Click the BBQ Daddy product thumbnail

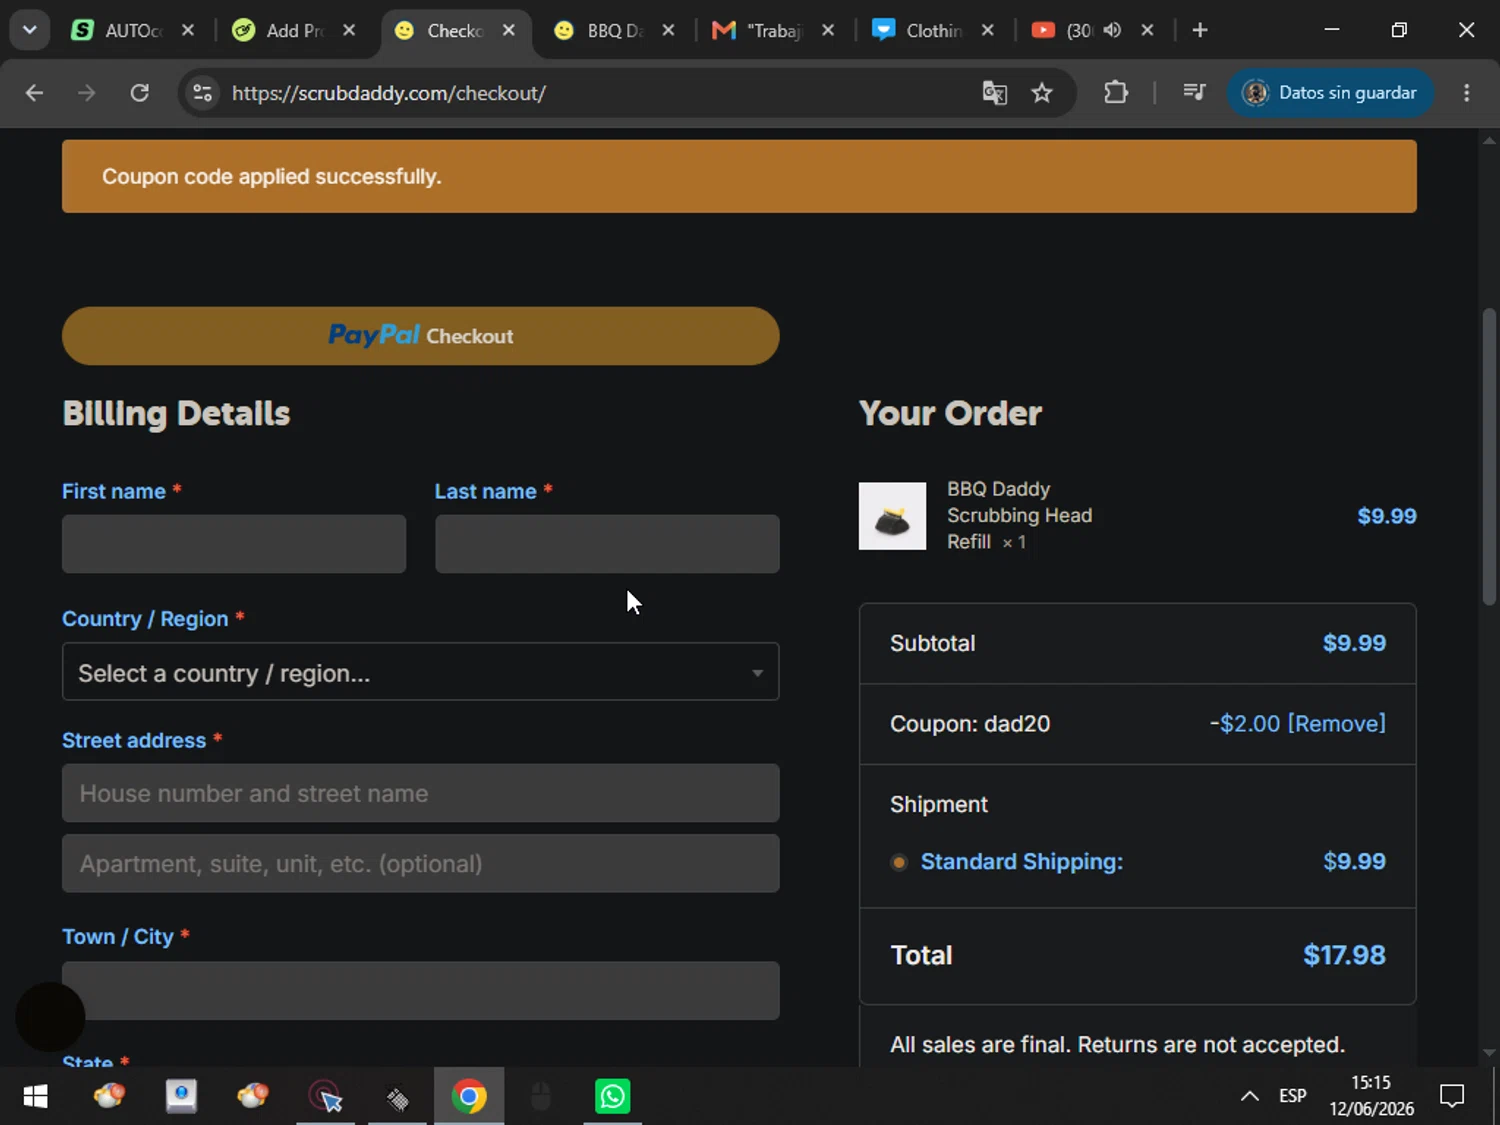(892, 516)
